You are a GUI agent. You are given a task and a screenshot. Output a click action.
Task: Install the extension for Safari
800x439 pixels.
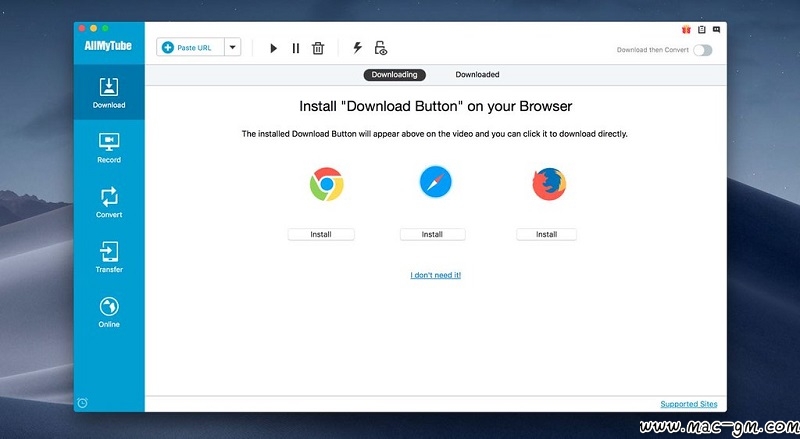click(432, 234)
